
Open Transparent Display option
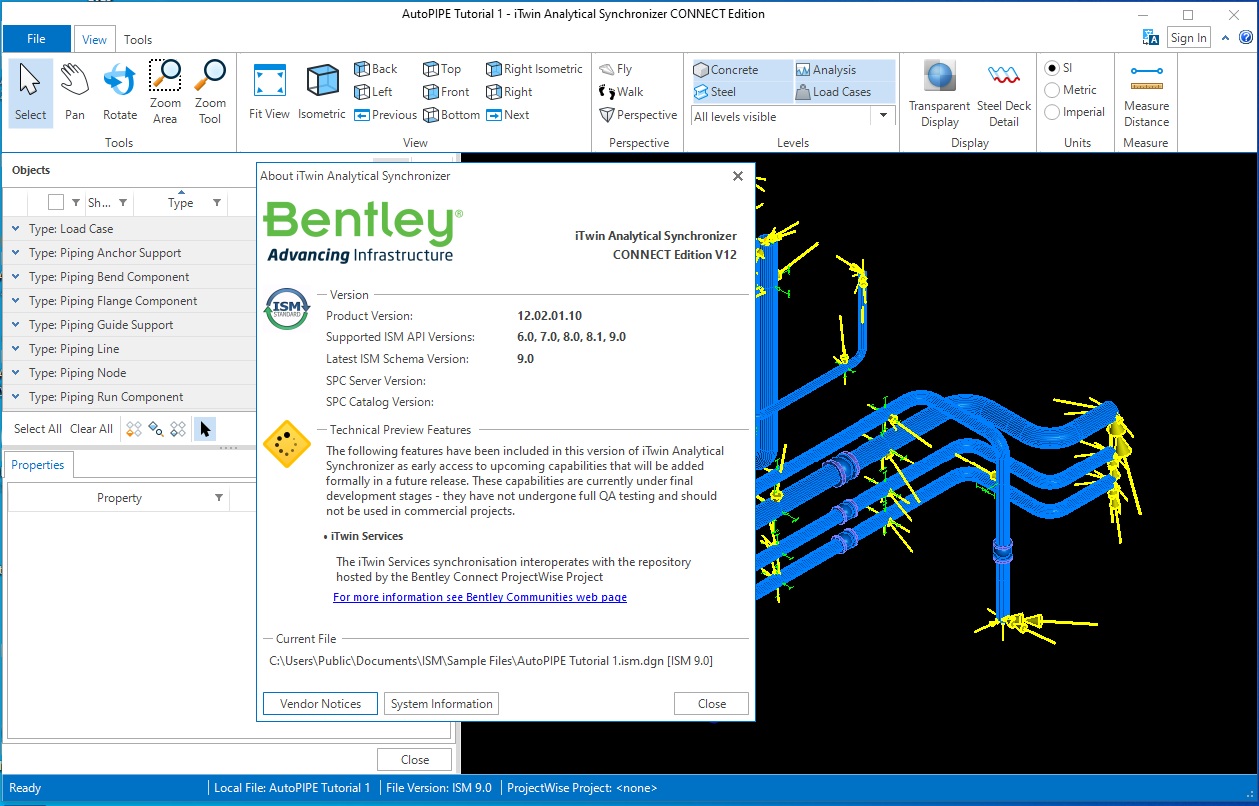point(939,94)
